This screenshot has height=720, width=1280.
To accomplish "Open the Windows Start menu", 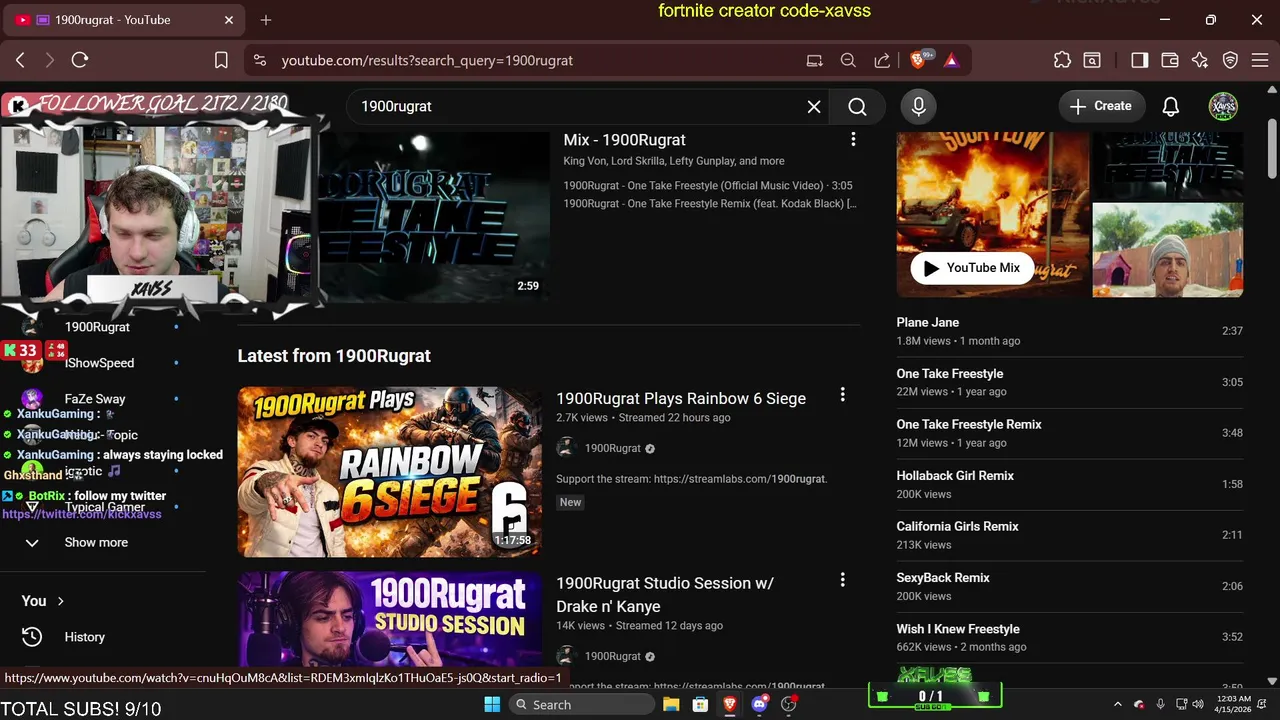I will pos(492,704).
